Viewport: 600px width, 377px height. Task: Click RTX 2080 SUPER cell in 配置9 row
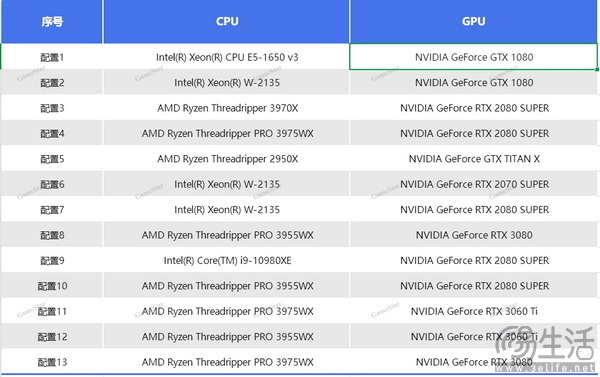[473, 260]
